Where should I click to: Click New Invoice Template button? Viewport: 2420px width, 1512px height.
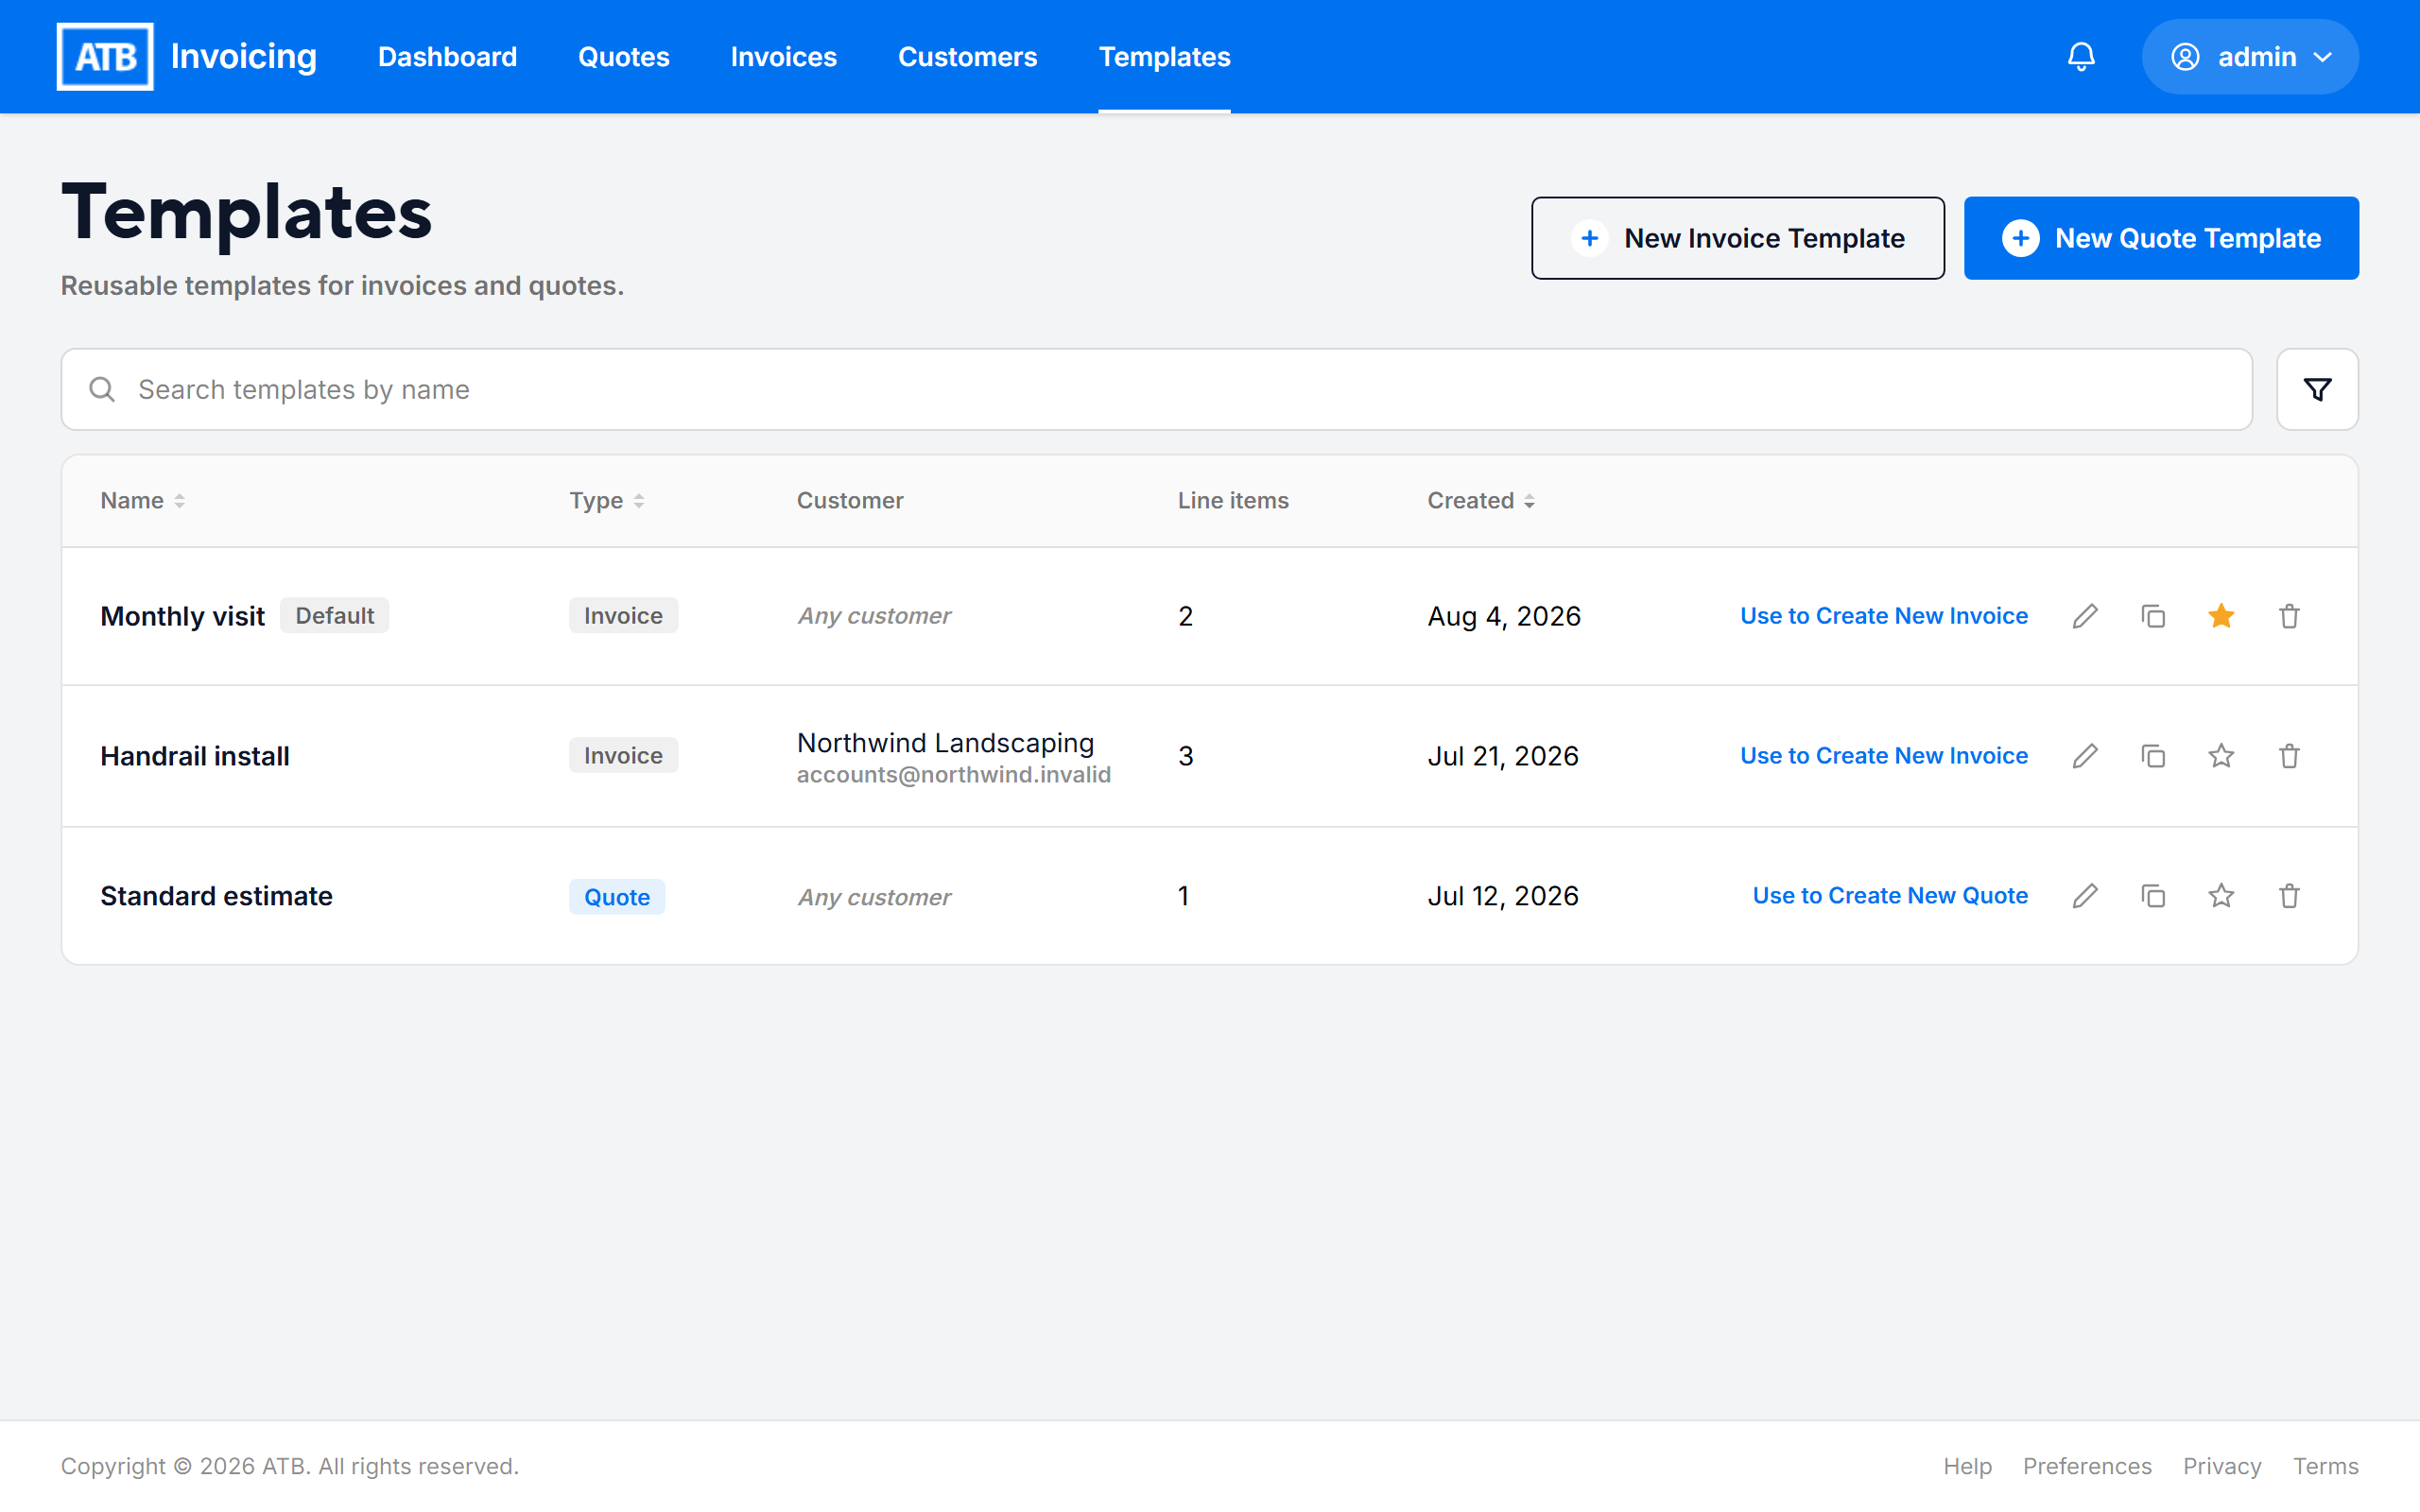(x=1738, y=238)
